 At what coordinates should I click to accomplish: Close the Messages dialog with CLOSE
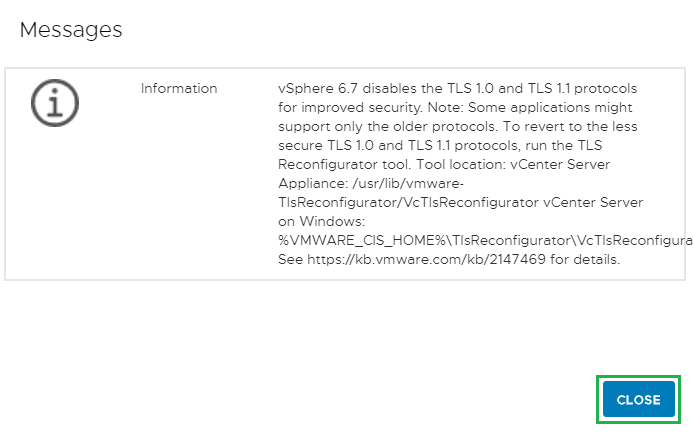pos(638,400)
